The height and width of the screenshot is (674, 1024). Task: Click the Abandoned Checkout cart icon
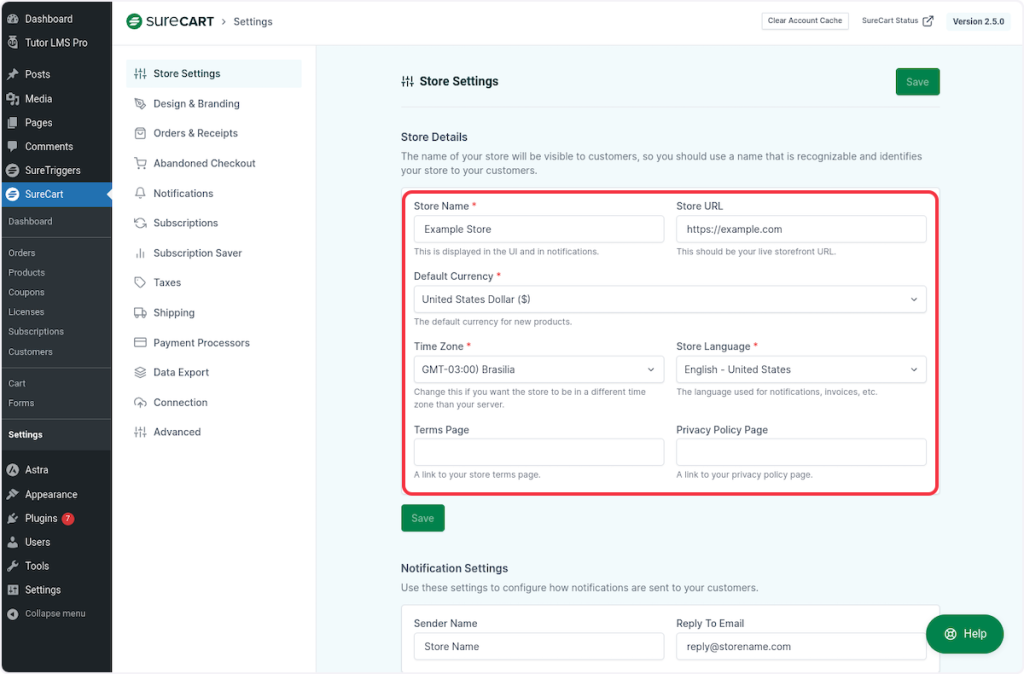140,163
